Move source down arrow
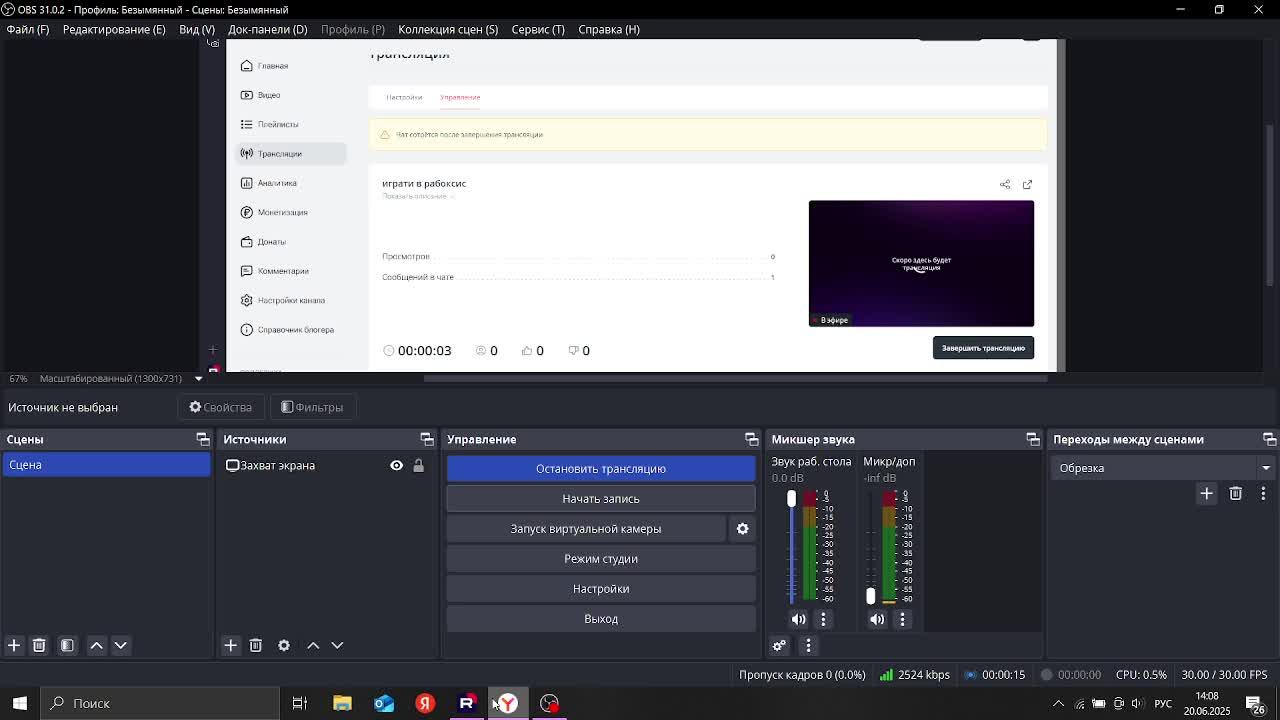Image resolution: width=1280 pixels, height=720 pixels. [337, 646]
